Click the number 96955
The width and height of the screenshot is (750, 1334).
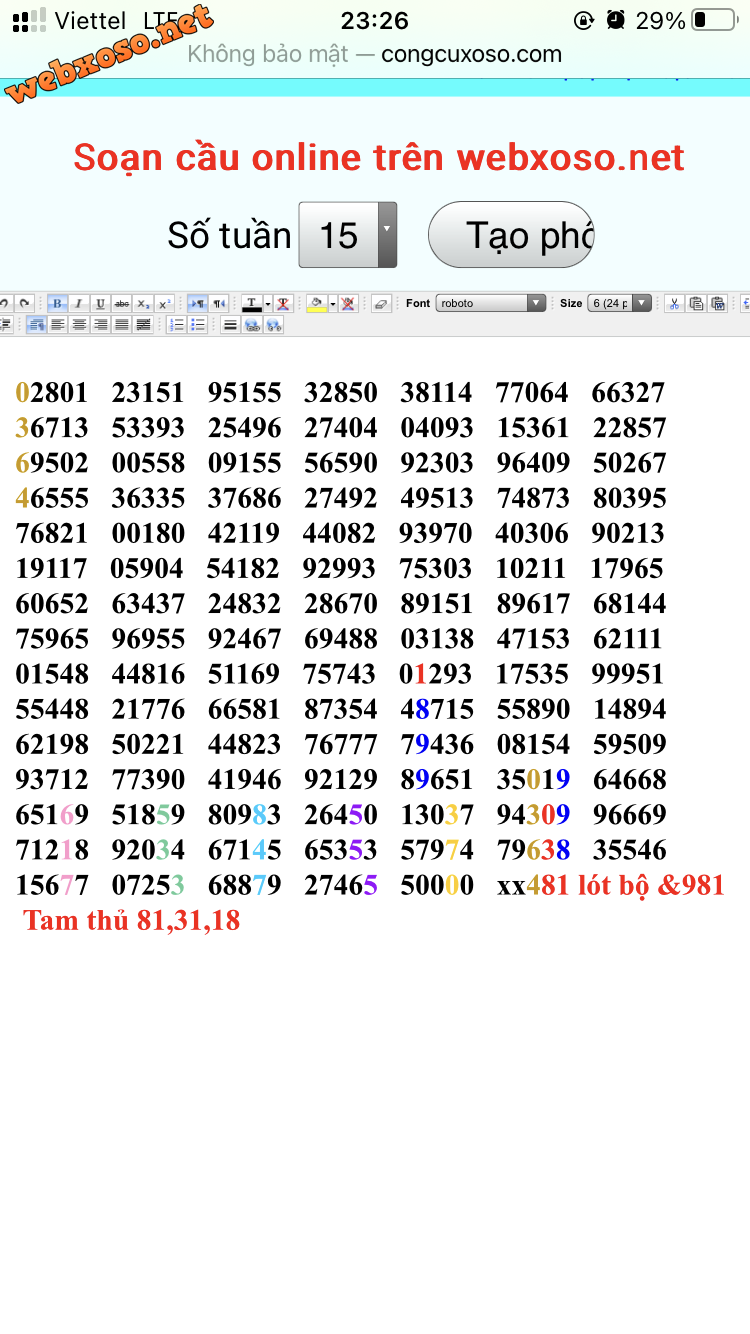point(148,638)
